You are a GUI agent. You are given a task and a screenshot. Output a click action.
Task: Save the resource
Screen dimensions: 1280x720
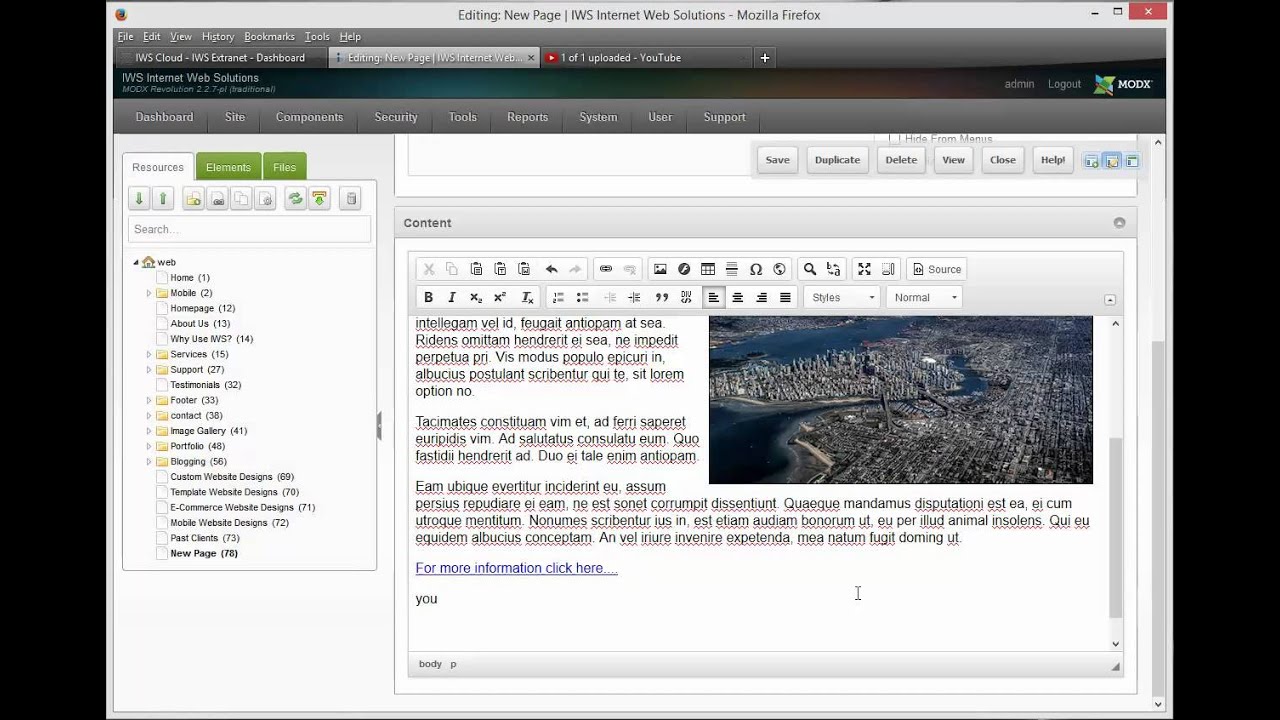click(777, 160)
